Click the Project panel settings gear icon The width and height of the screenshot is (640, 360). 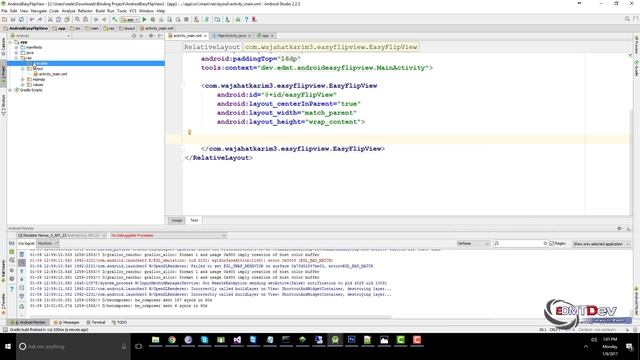(x=151, y=36)
